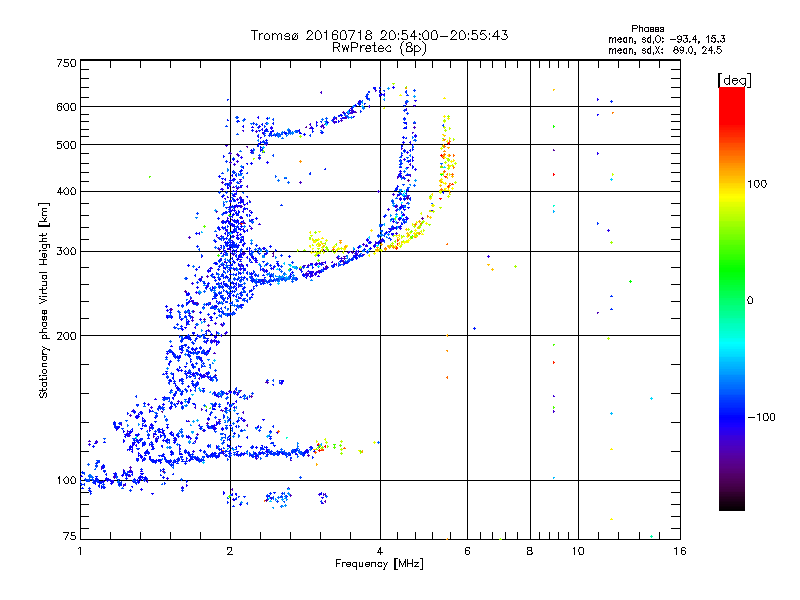The width and height of the screenshot is (800, 600).
Task: Click the x-axis tick '10'
Action: pyautogui.click(x=578, y=551)
